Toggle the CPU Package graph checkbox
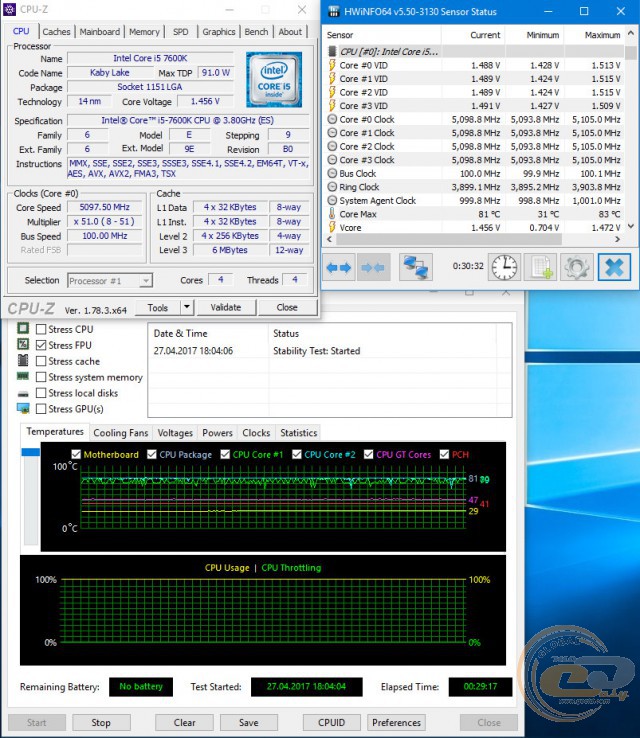 coord(152,454)
